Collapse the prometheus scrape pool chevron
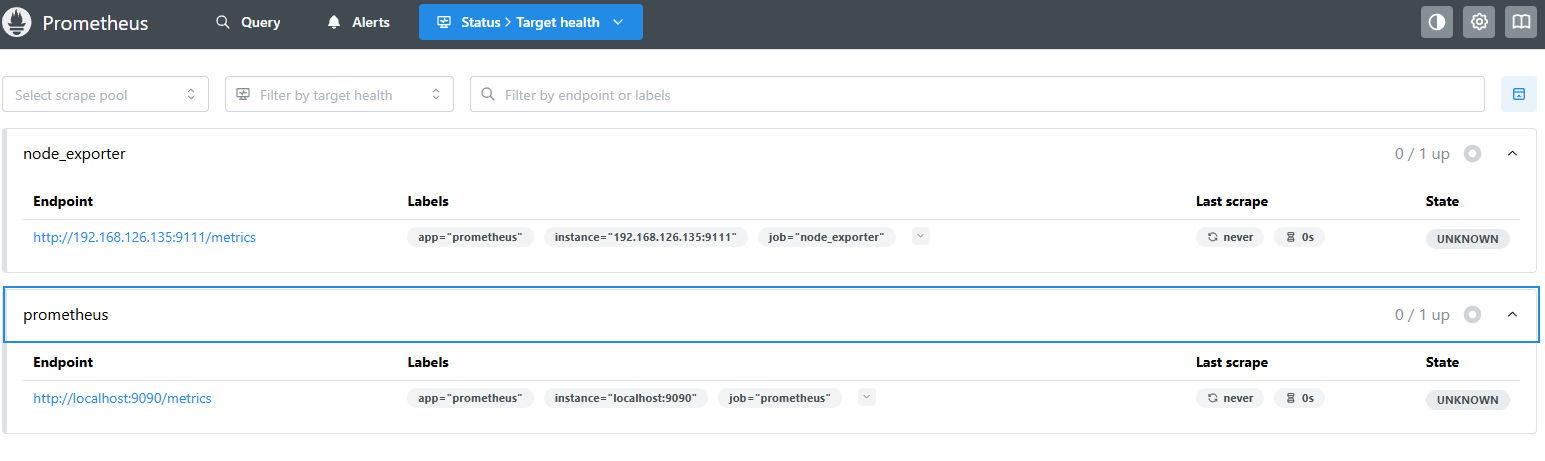 [x=1512, y=315]
